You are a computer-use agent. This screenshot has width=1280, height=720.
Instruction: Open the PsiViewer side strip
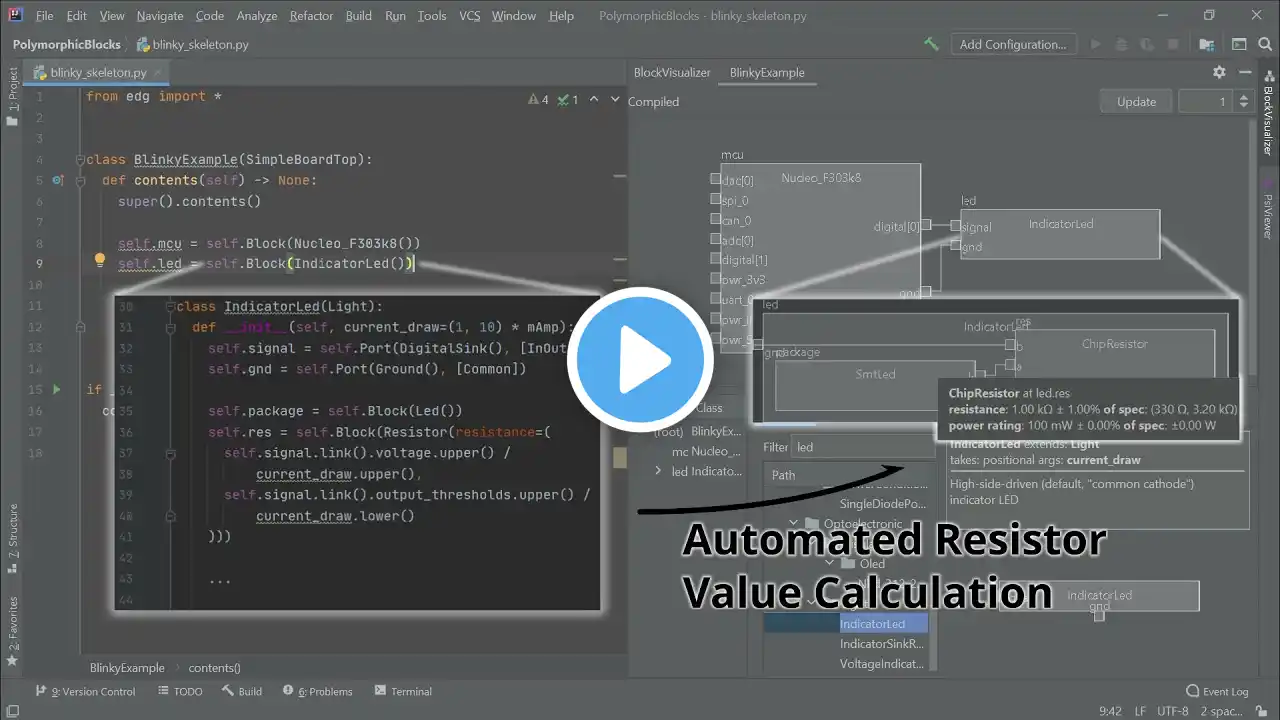1268,210
